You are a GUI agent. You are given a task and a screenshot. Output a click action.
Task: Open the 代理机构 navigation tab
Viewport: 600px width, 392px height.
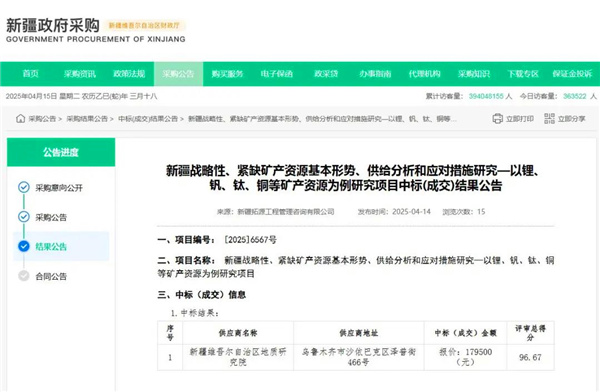tap(424, 74)
